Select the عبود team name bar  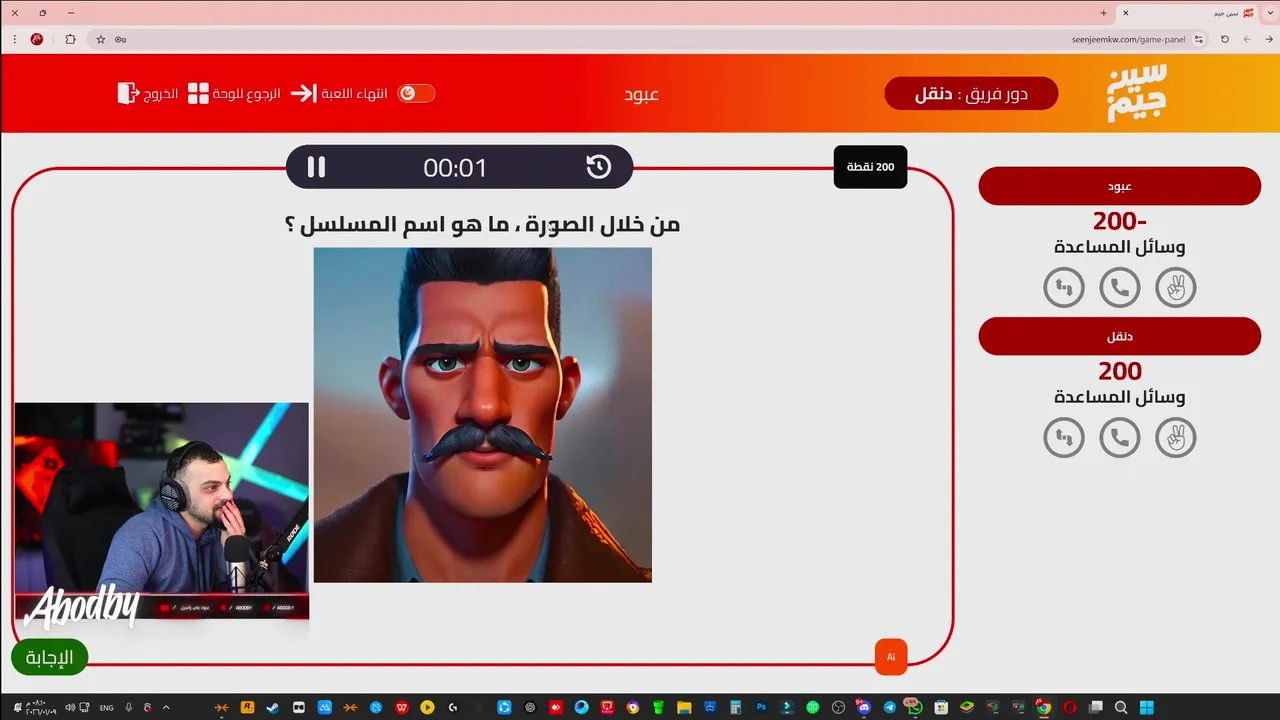(1120, 186)
